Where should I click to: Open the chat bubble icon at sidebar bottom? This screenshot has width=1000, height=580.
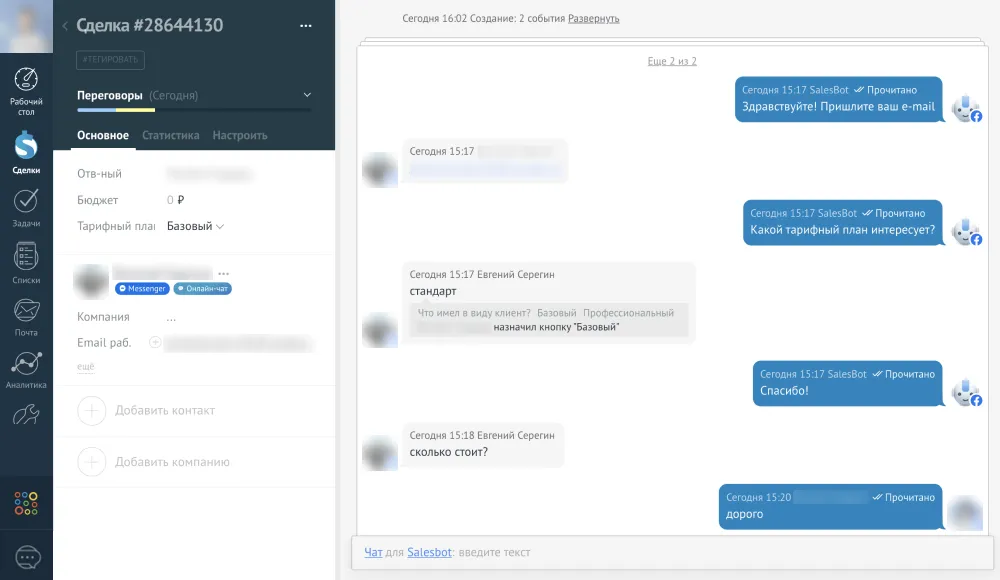pos(27,558)
